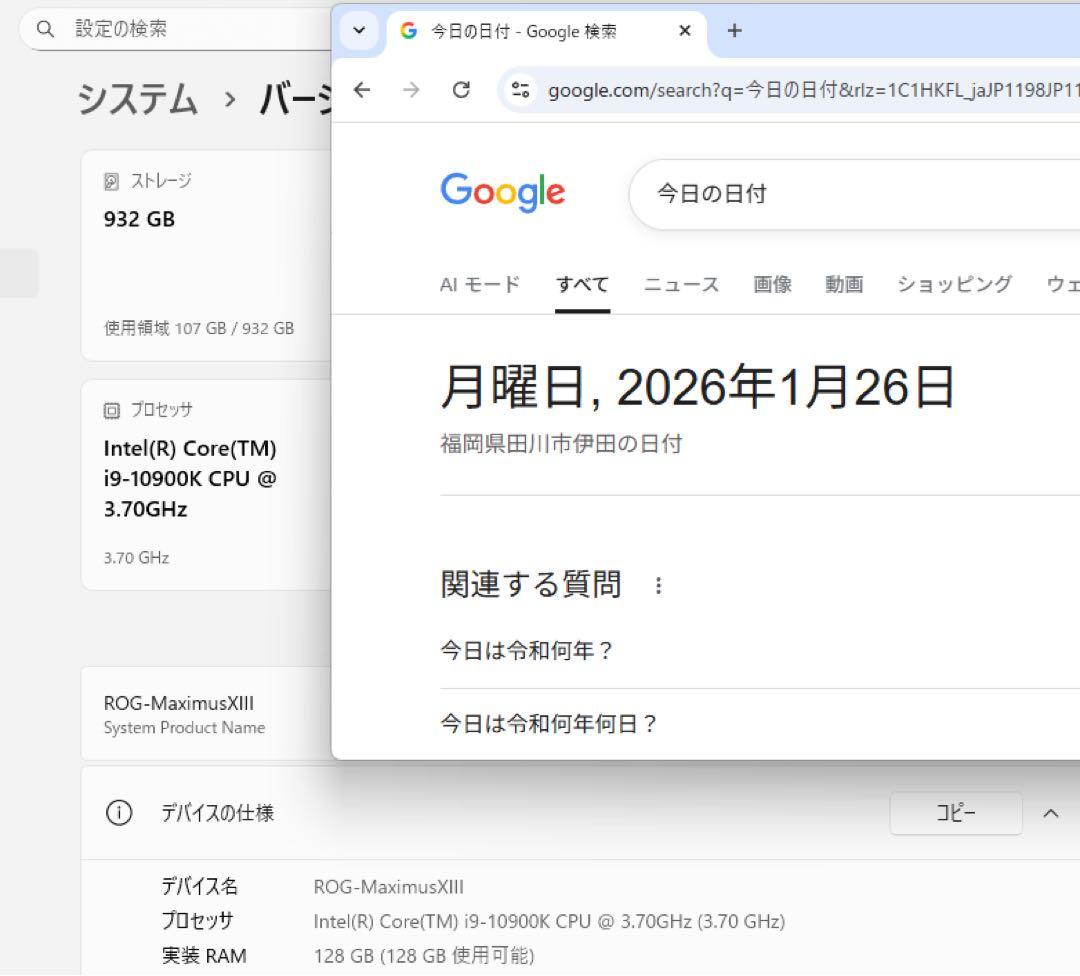
Task: Switch to the 画像 search tab
Action: pyautogui.click(x=771, y=284)
